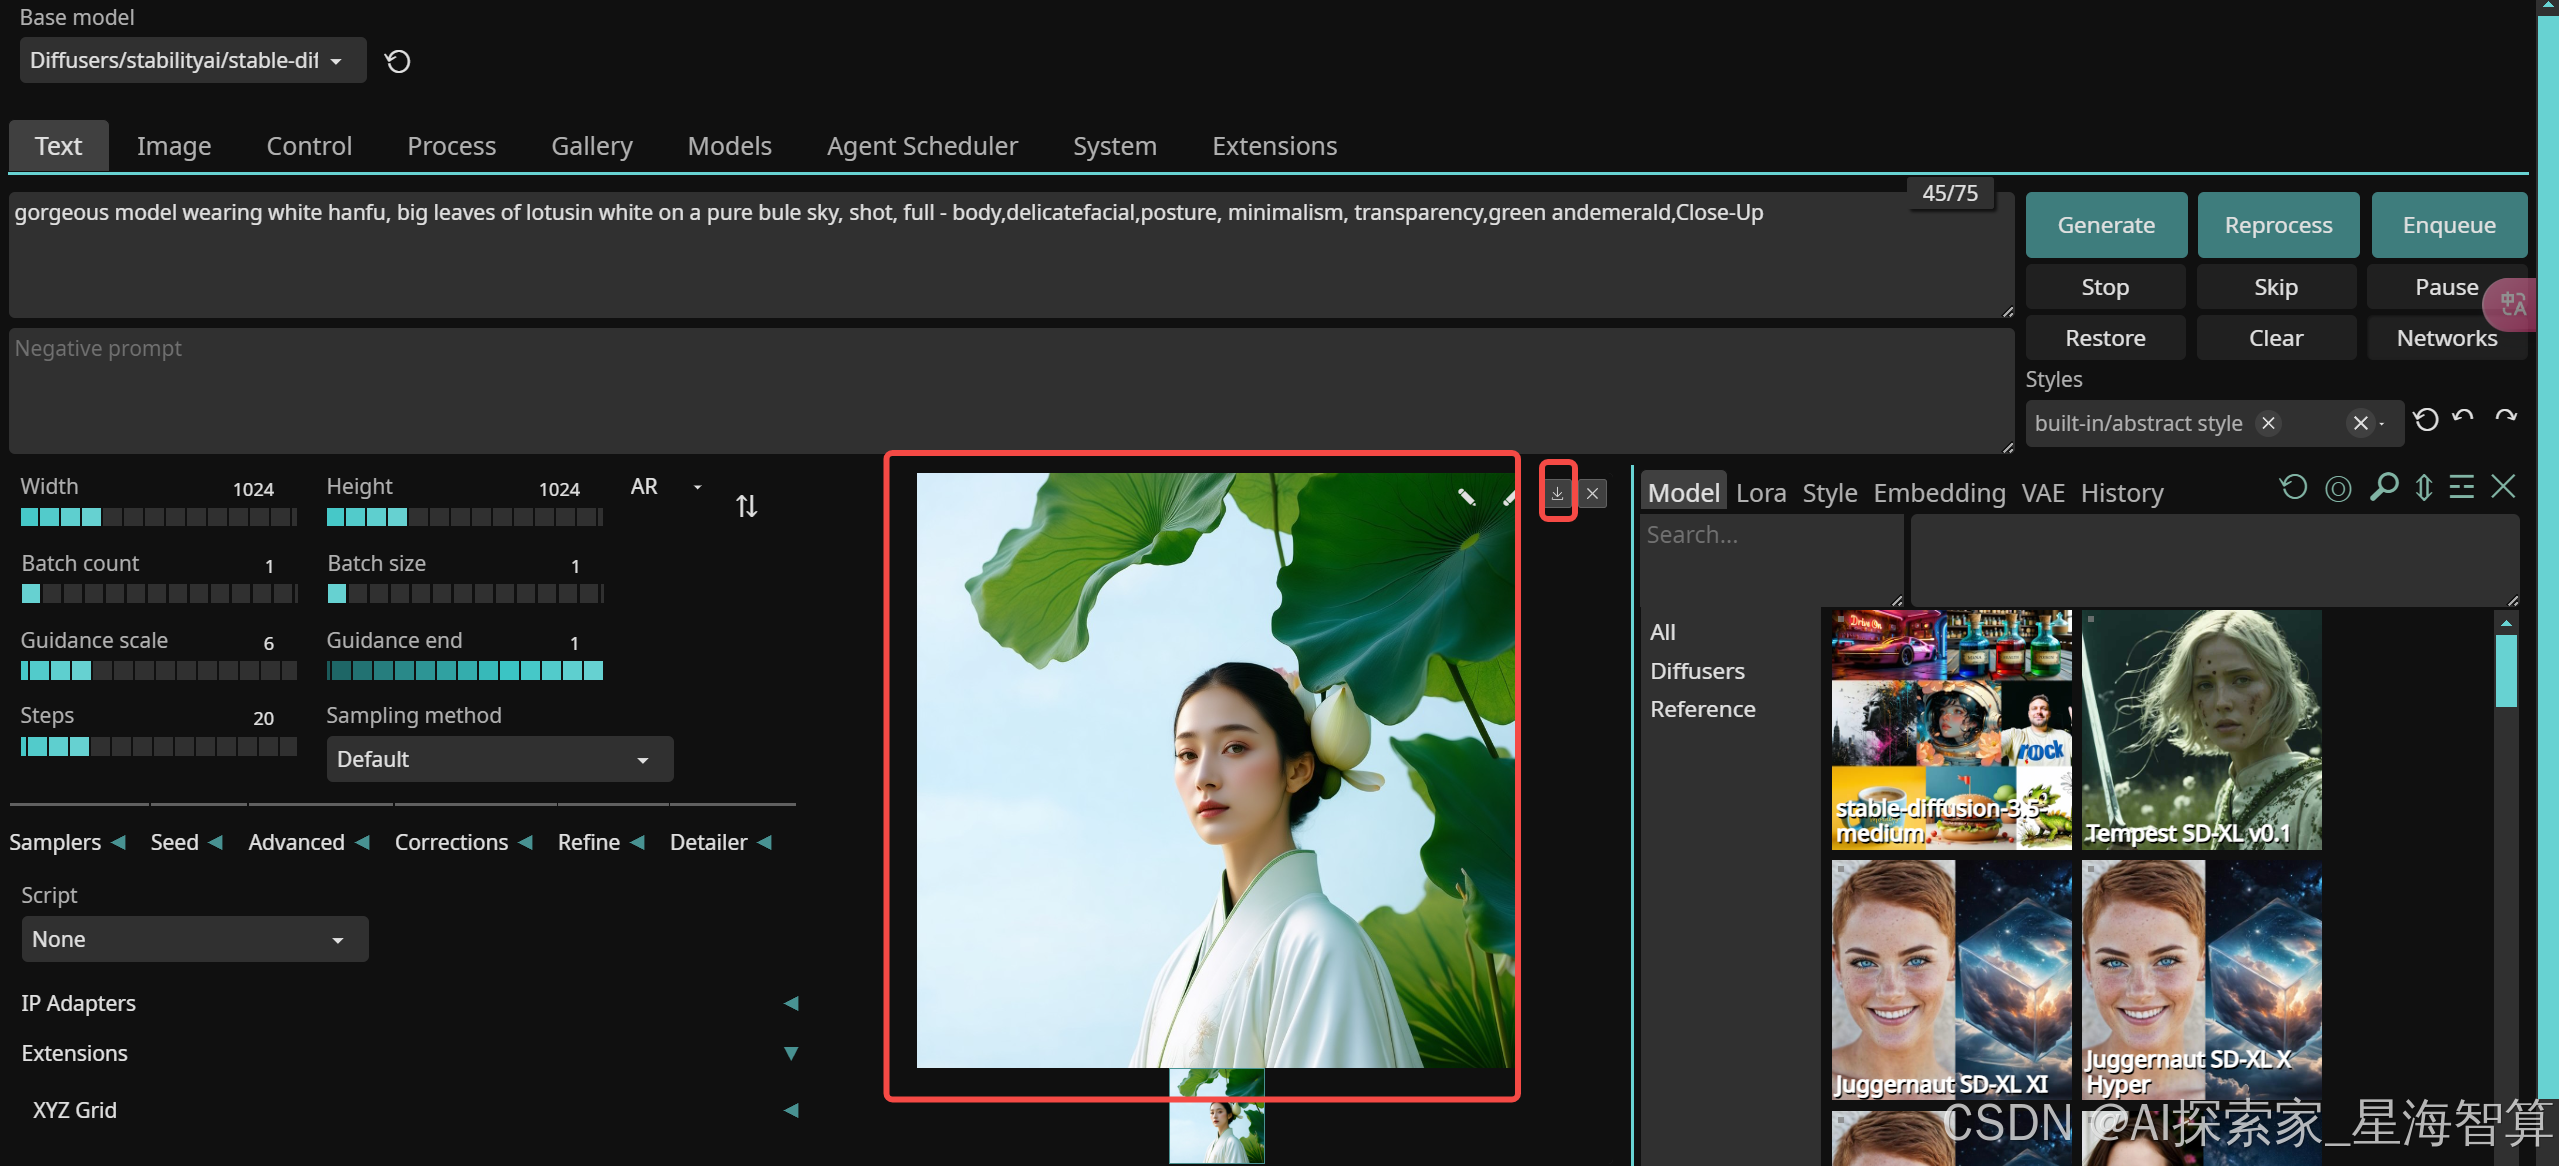Remove the built-in/abstract style tag
The image size is (2559, 1166).
[2269, 423]
